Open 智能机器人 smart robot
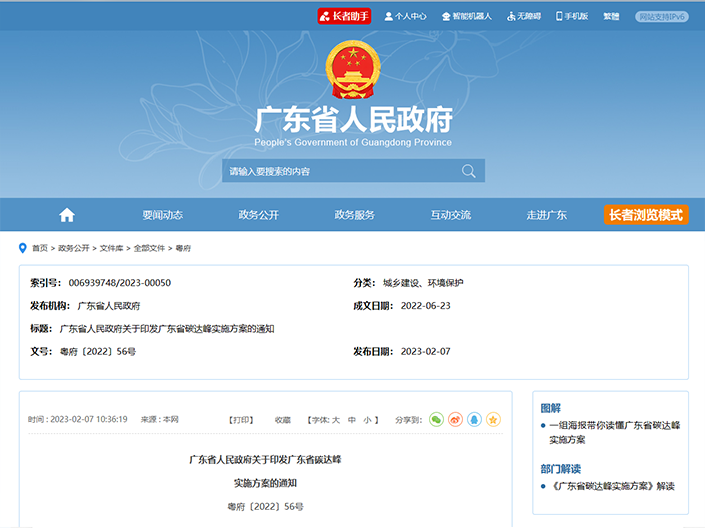Viewport: 705px width, 528px height. tap(465, 16)
